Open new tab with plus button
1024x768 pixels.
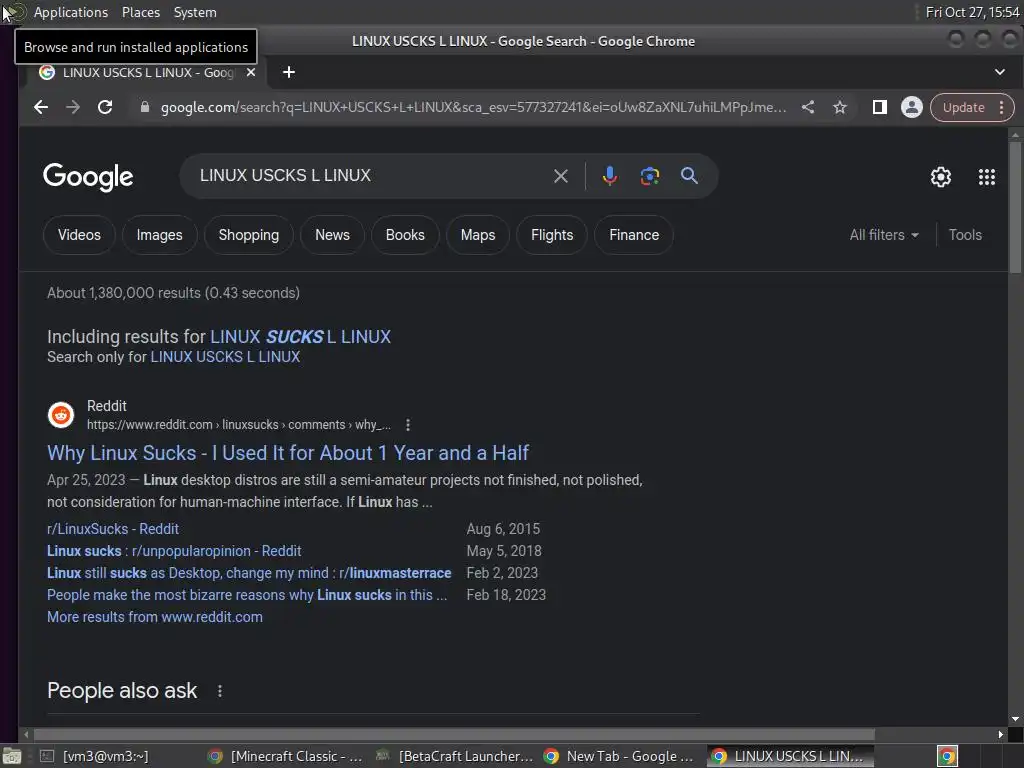(x=289, y=72)
